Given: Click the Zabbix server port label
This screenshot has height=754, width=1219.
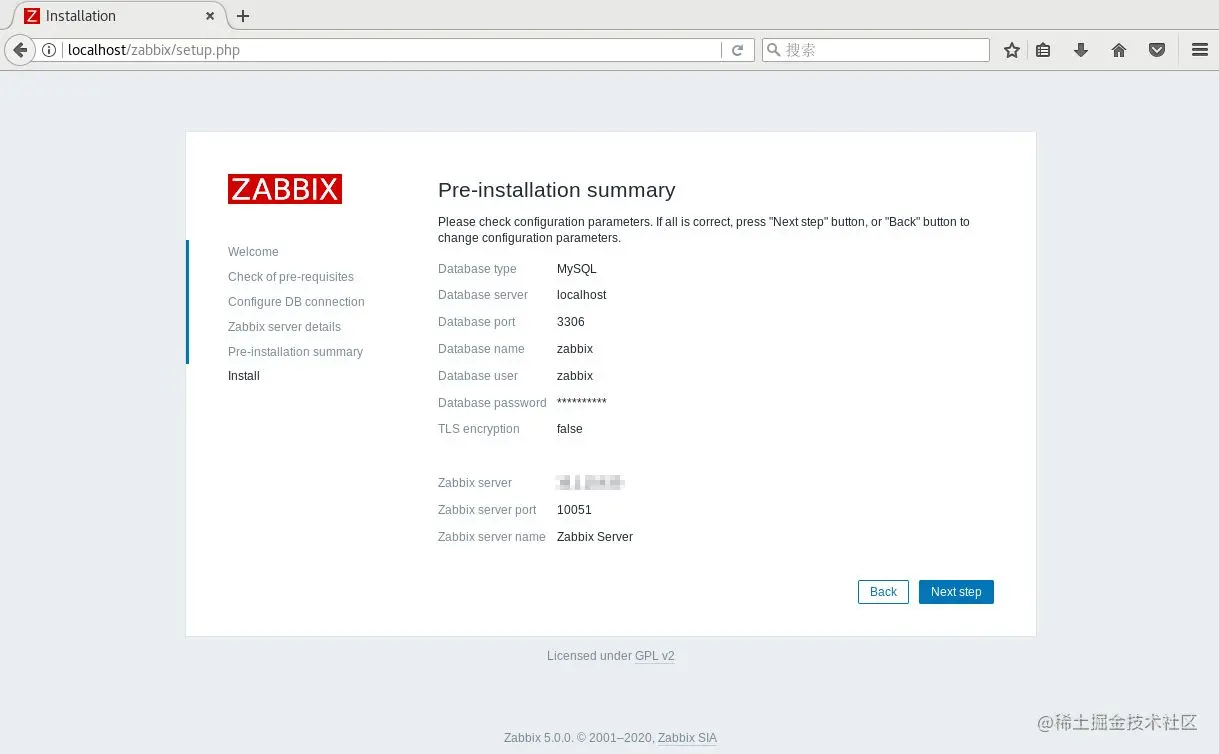Looking at the screenshot, I should [487, 510].
